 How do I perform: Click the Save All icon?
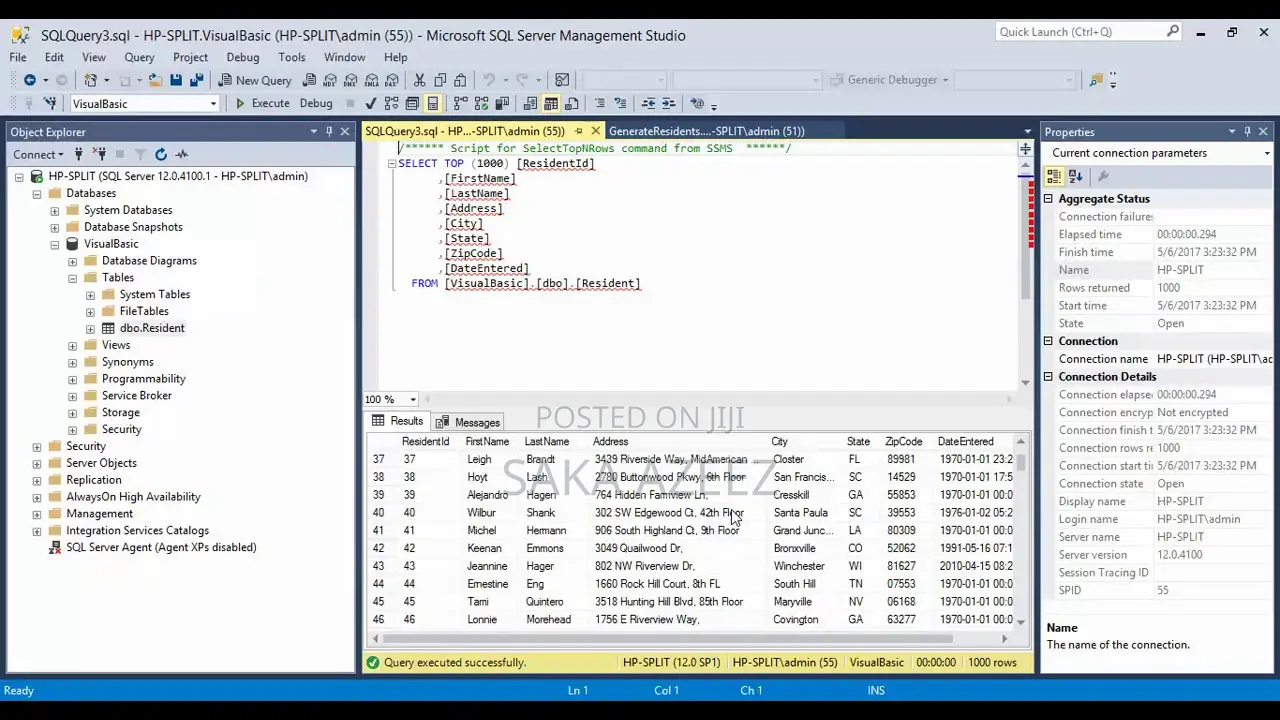tap(196, 80)
